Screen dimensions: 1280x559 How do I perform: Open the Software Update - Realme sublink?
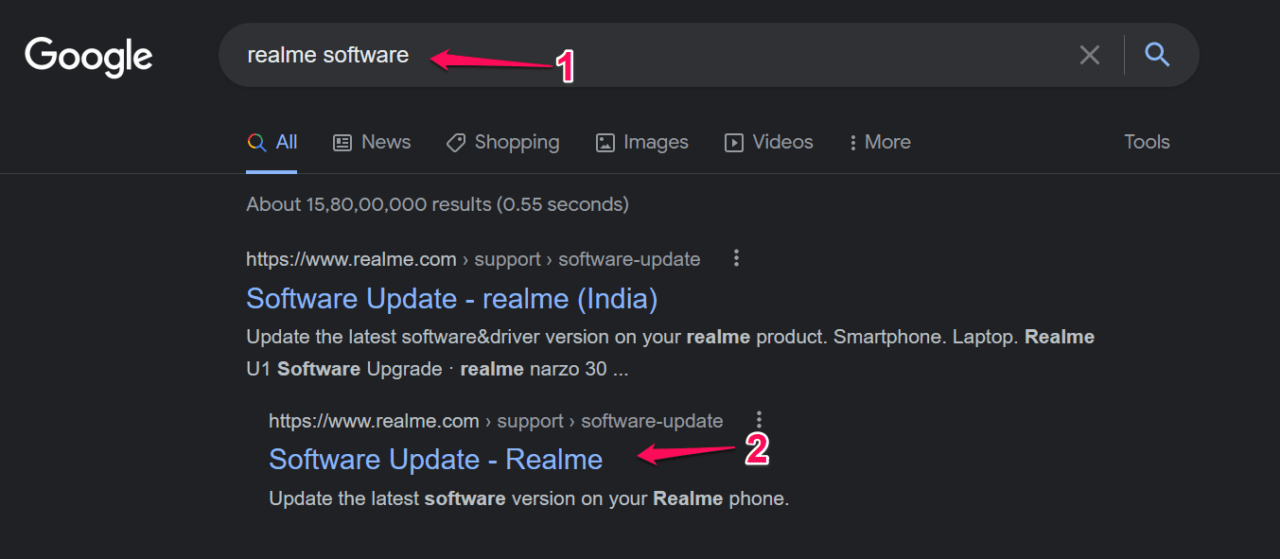coord(435,459)
